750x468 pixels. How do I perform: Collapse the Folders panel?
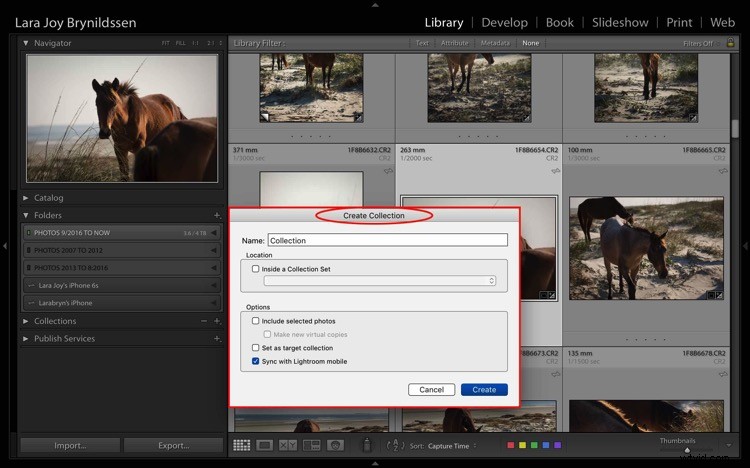tap(25, 215)
